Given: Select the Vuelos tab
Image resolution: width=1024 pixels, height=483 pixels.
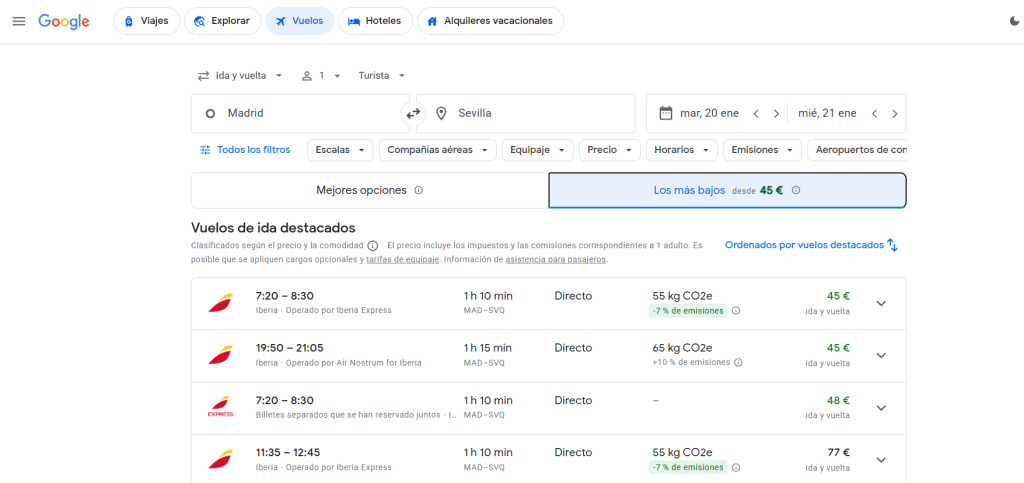Looking at the screenshot, I should (300, 21).
